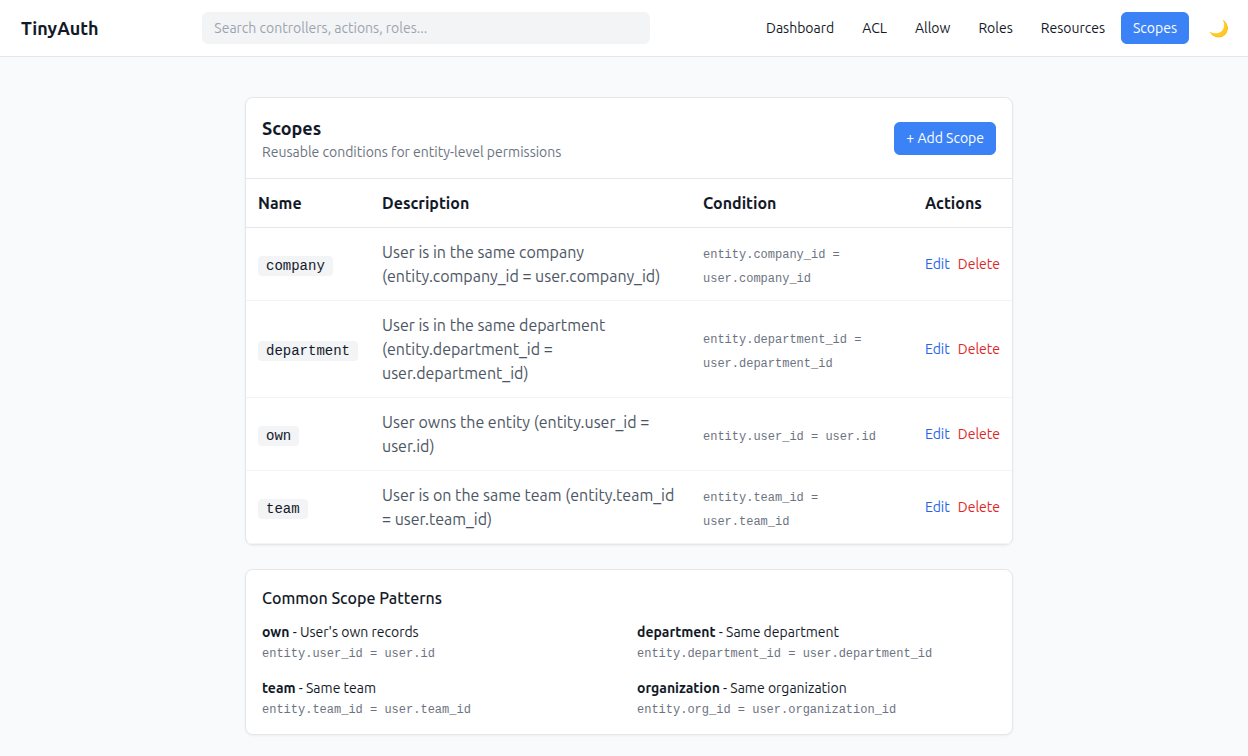Delete the department scope

pos(978,349)
